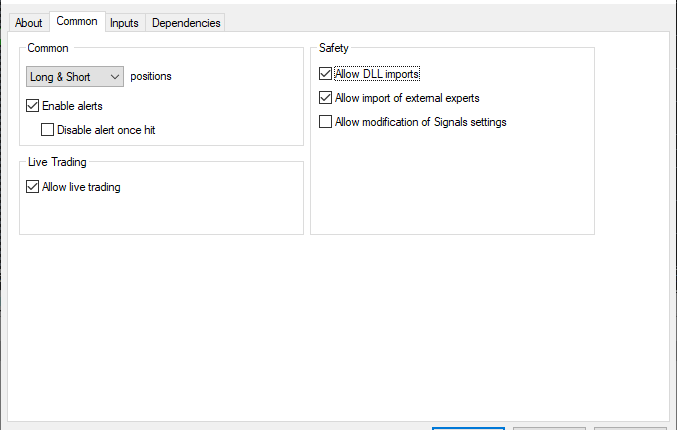Click the Common group box title
Viewport: 677px width, 430px height.
point(48,47)
